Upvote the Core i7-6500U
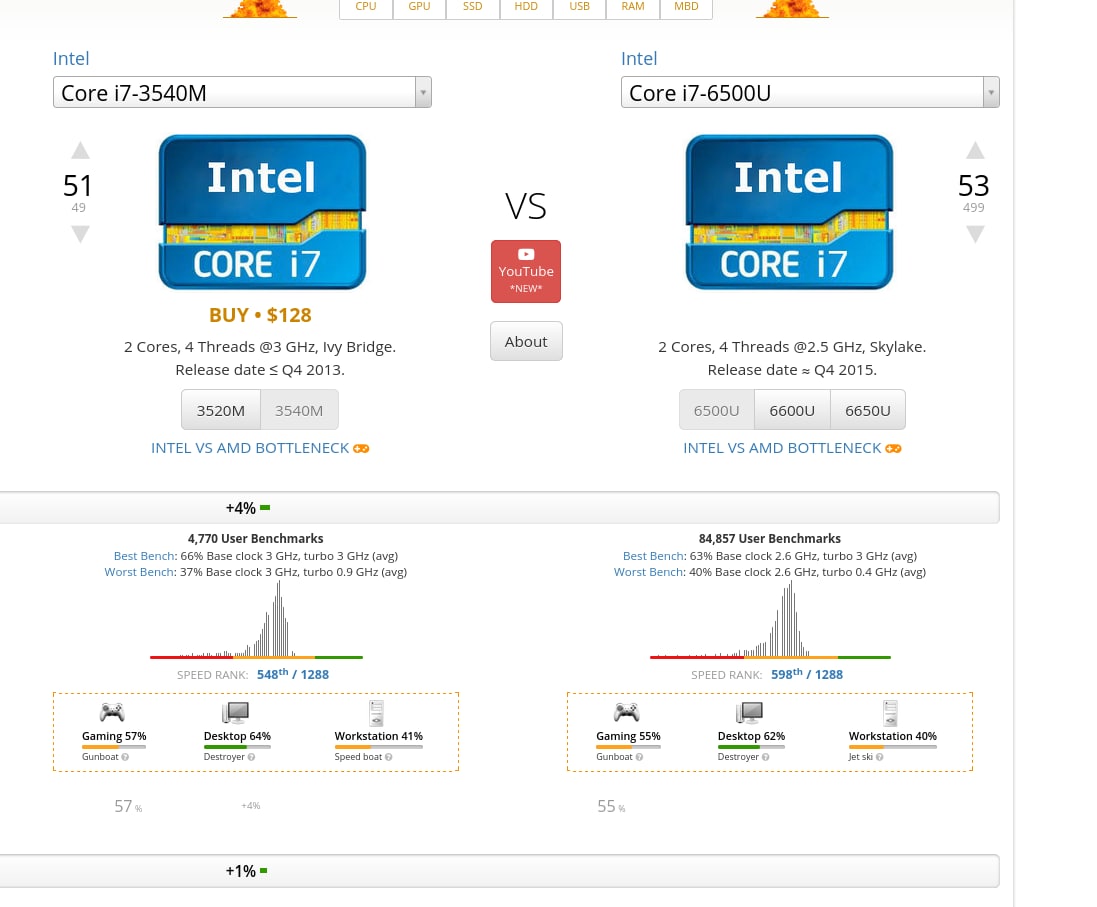 [x=975, y=150]
